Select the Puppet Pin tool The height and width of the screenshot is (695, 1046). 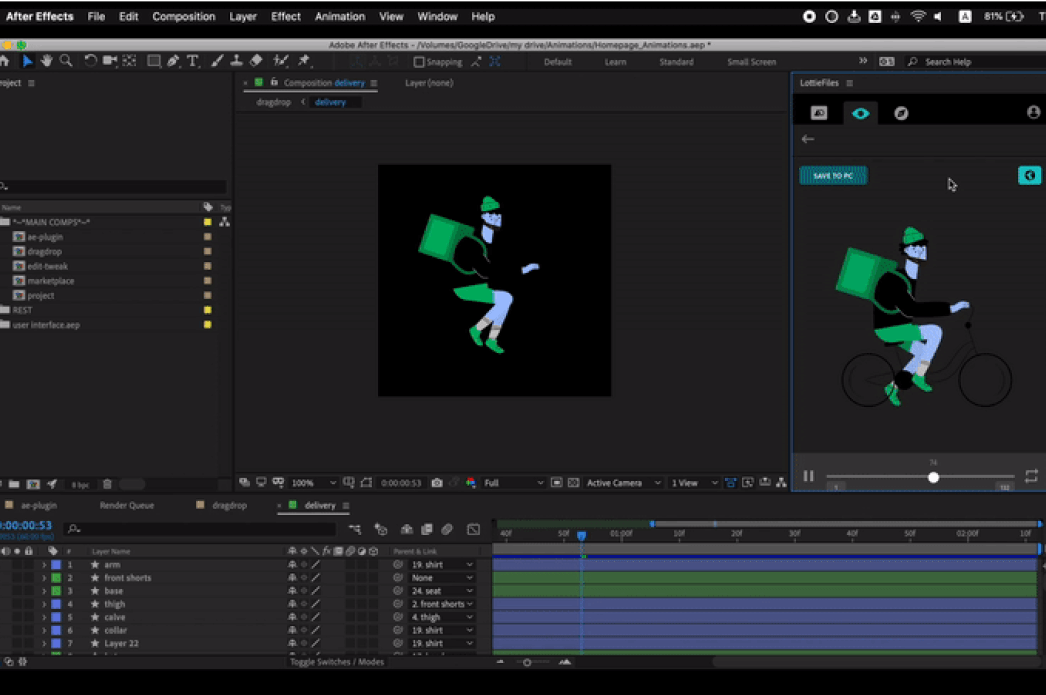pyautogui.click(x=304, y=61)
